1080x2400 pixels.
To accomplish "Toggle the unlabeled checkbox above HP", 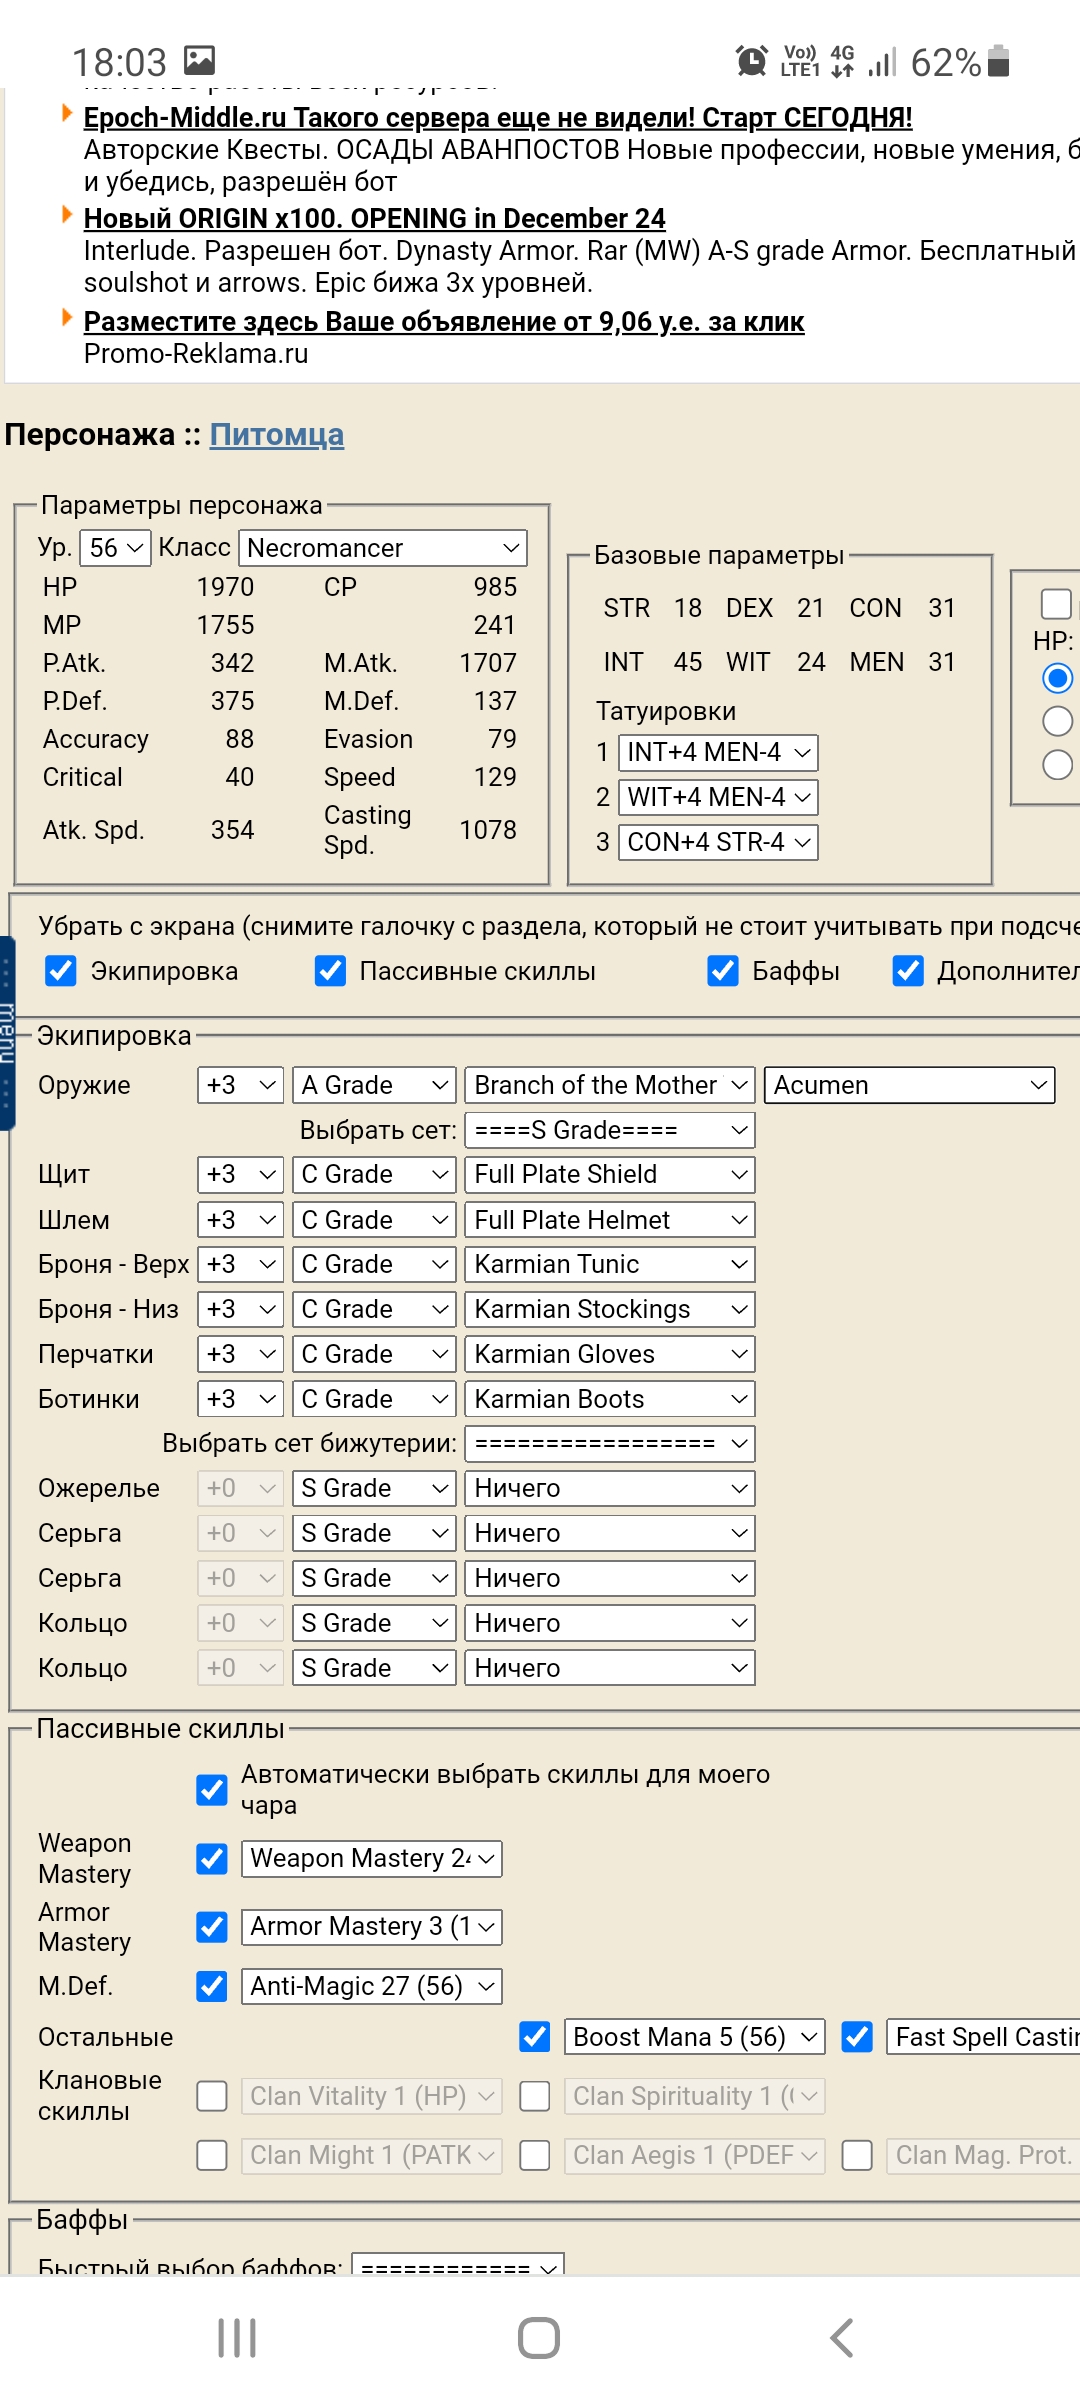I will tap(1057, 604).
